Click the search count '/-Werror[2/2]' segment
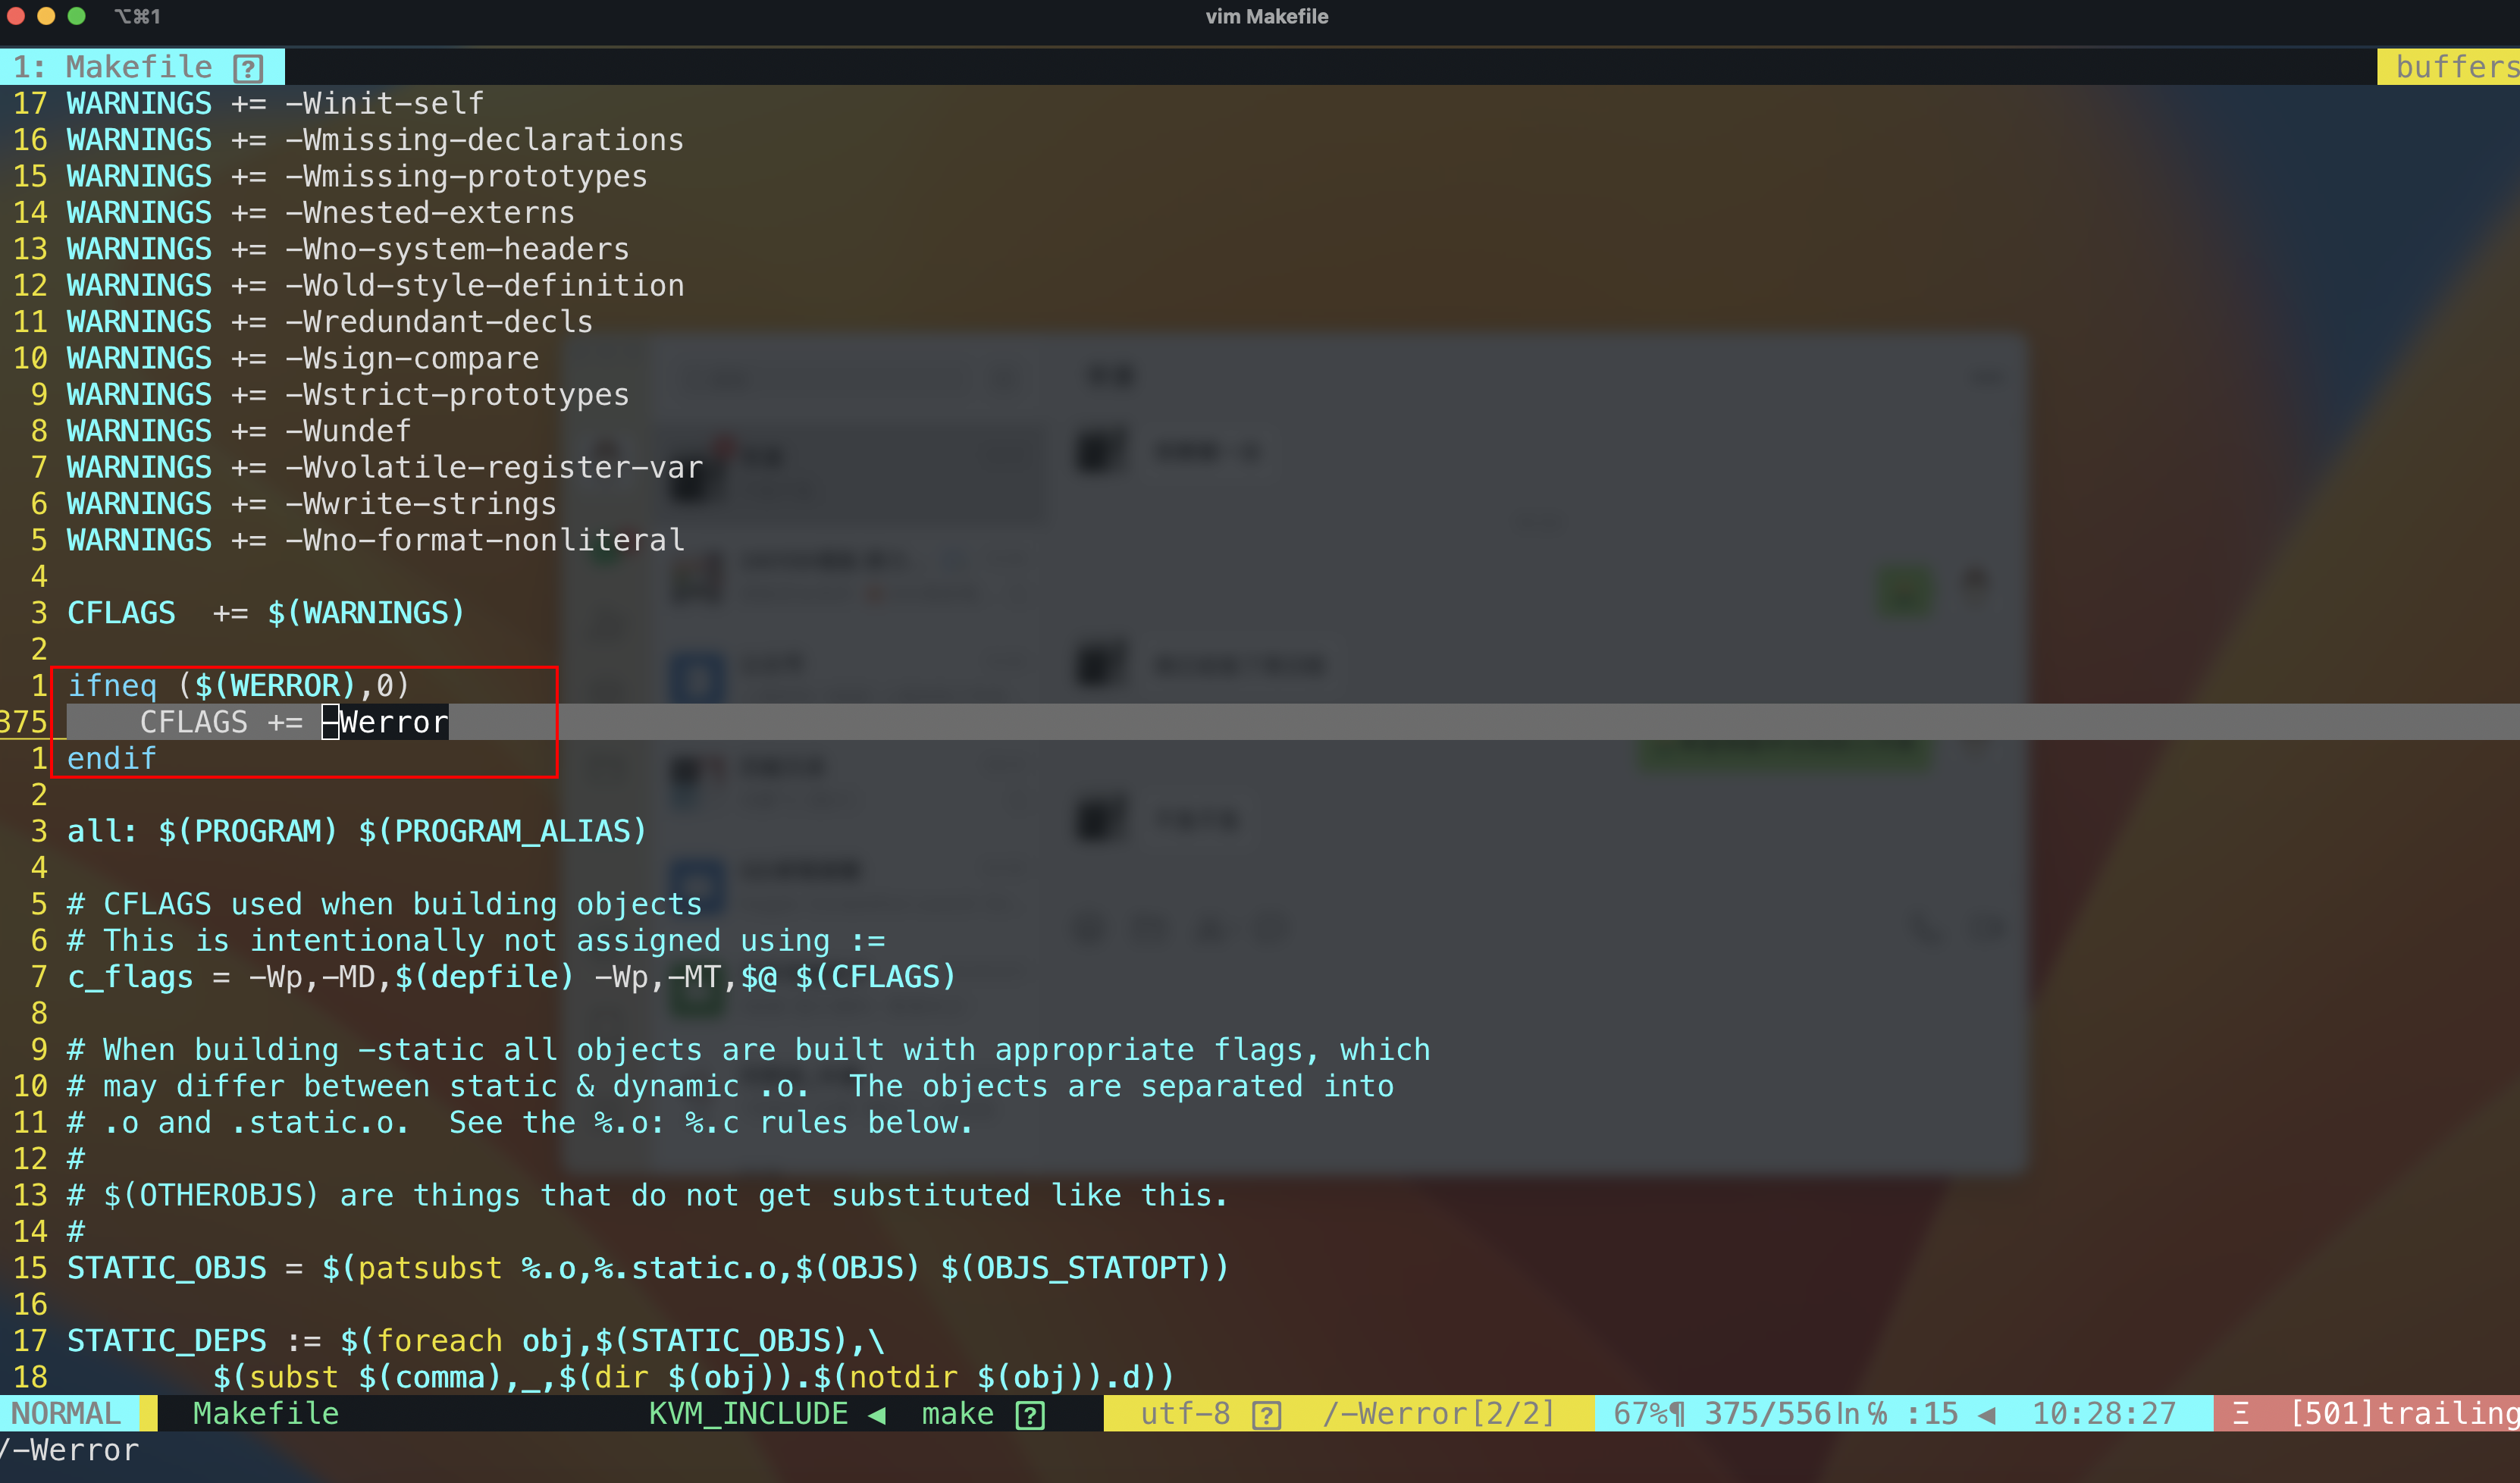Screen dimensions: 2520x1483 (x=1438, y=1413)
